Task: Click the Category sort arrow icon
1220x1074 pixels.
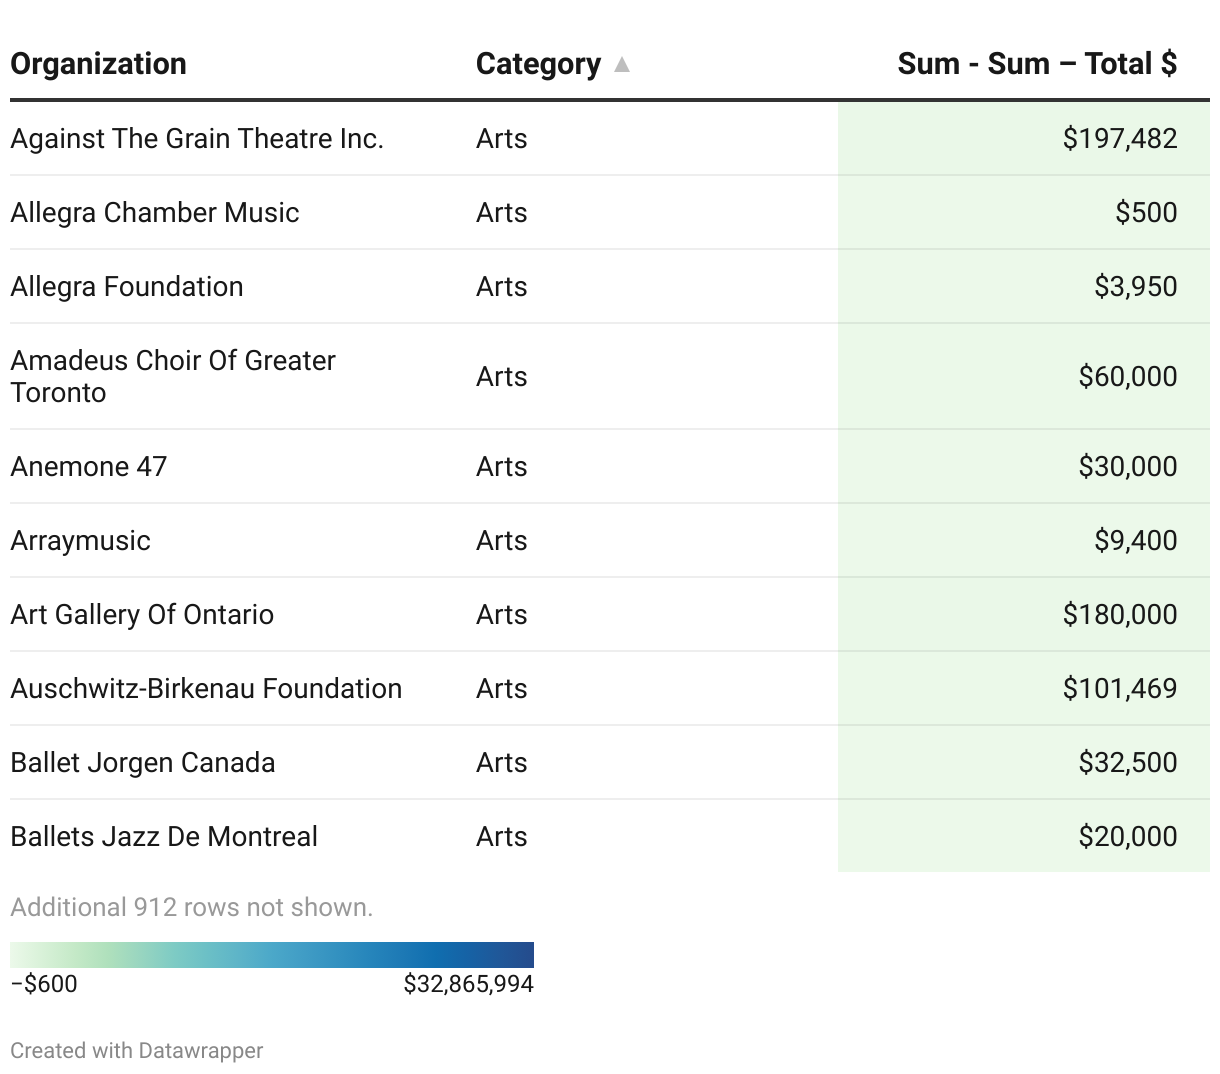Action: [622, 65]
